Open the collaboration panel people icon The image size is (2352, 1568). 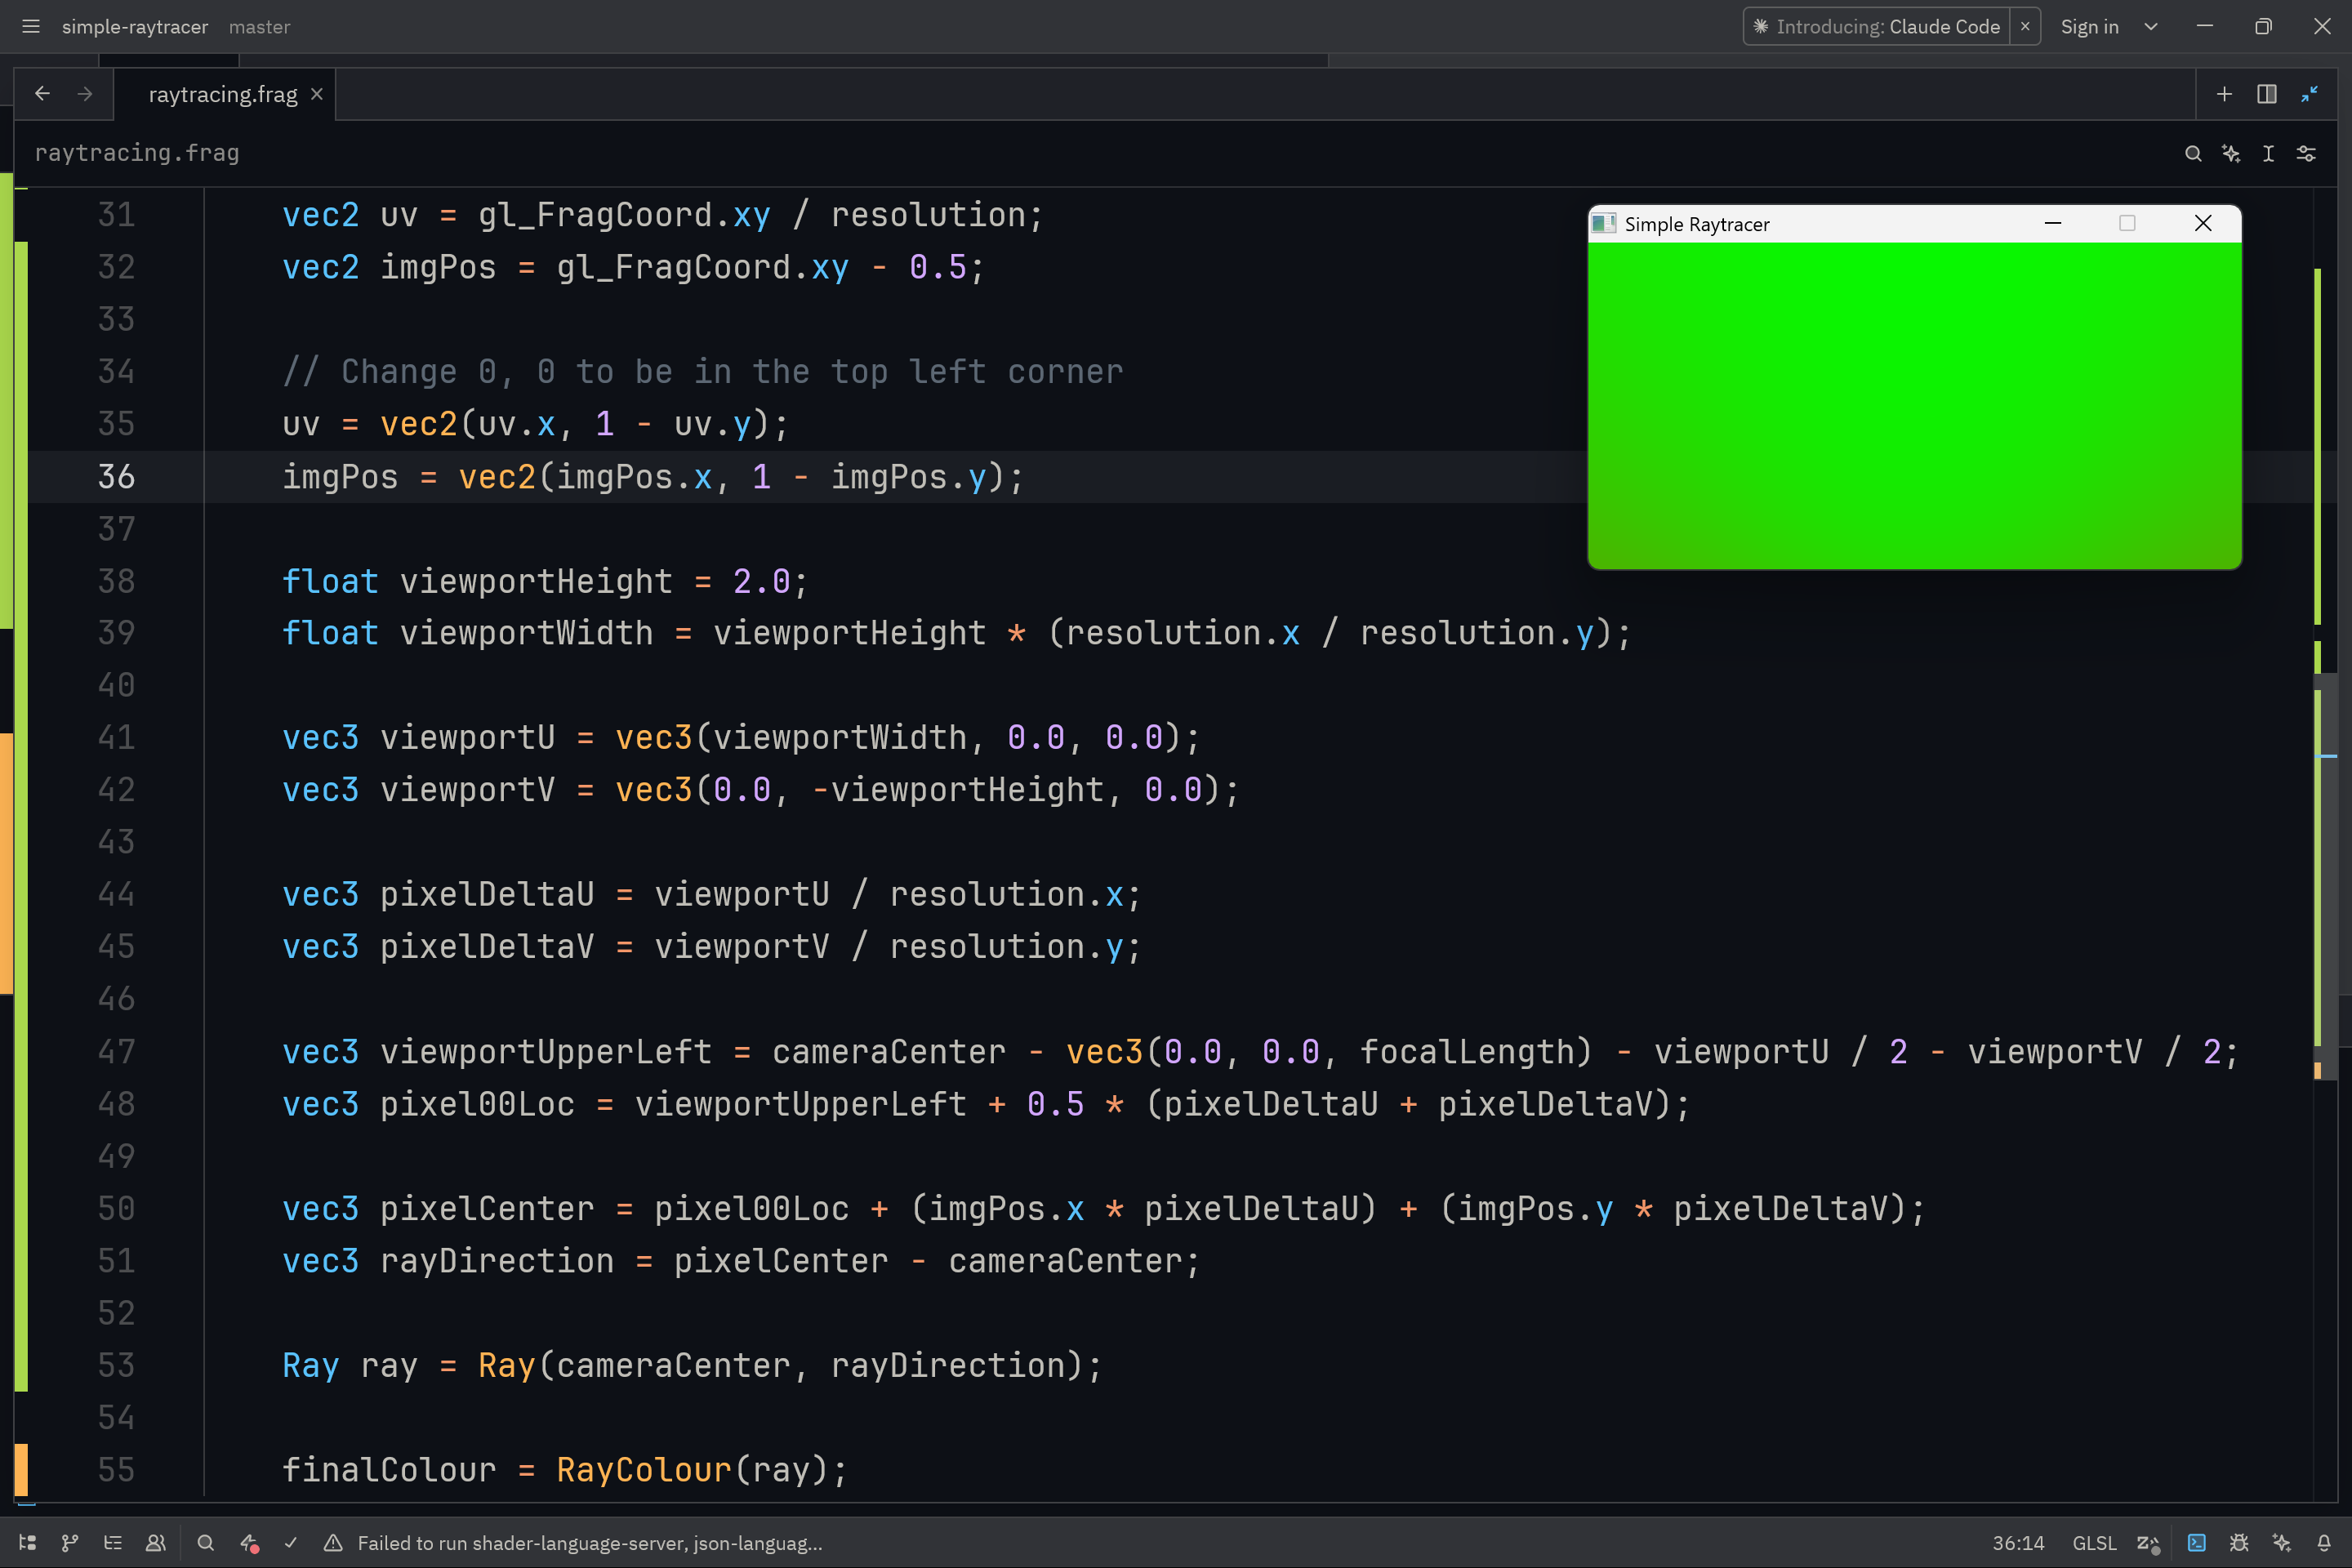(x=156, y=1543)
